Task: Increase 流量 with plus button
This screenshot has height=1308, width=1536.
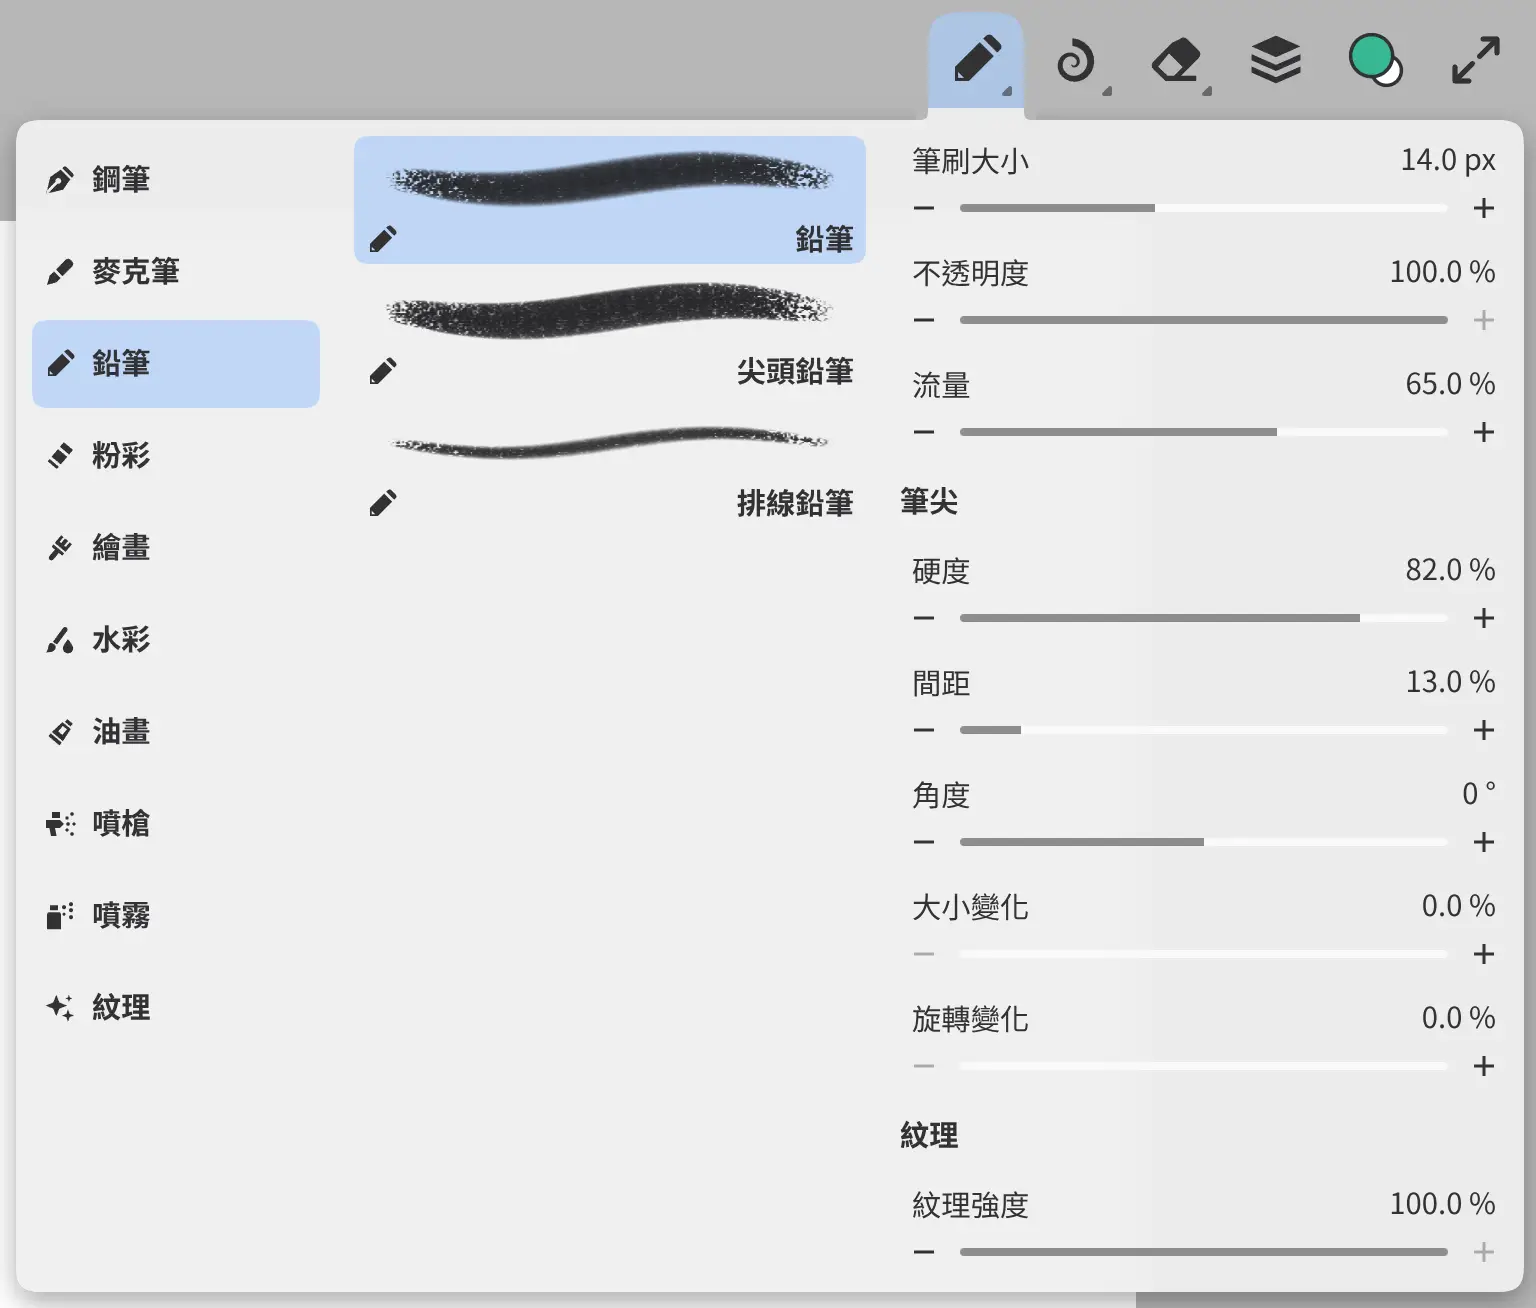Action: coord(1484,432)
